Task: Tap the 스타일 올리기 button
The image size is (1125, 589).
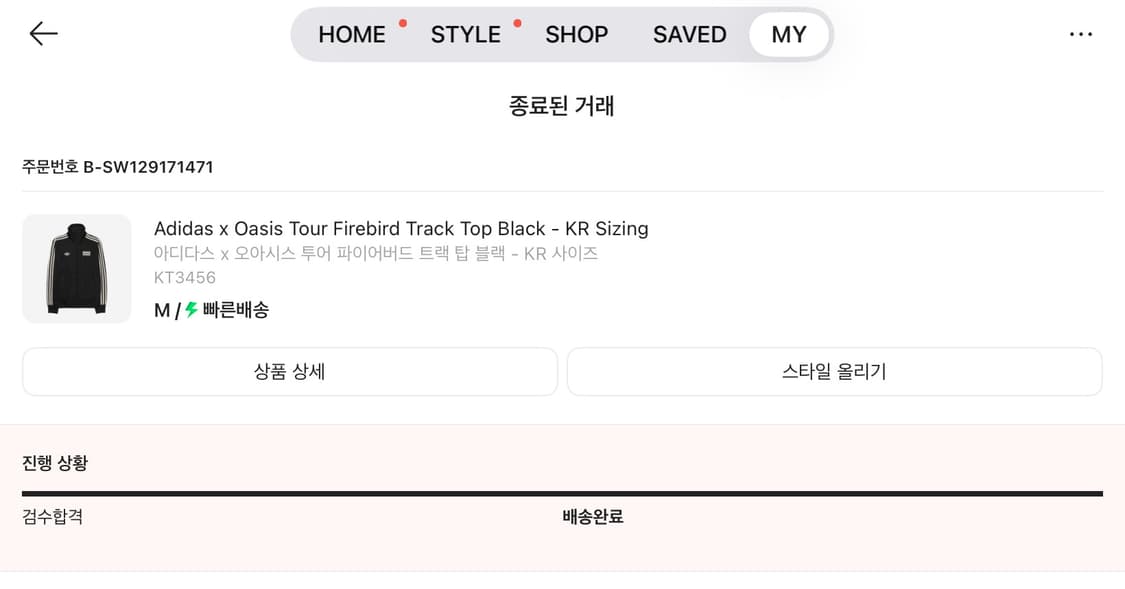Action: coord(834,372)
